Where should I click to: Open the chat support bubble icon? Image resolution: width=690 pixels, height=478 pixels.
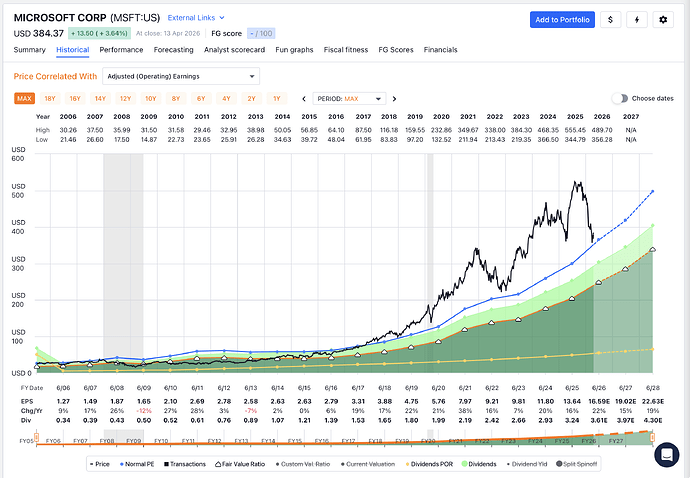664,454
